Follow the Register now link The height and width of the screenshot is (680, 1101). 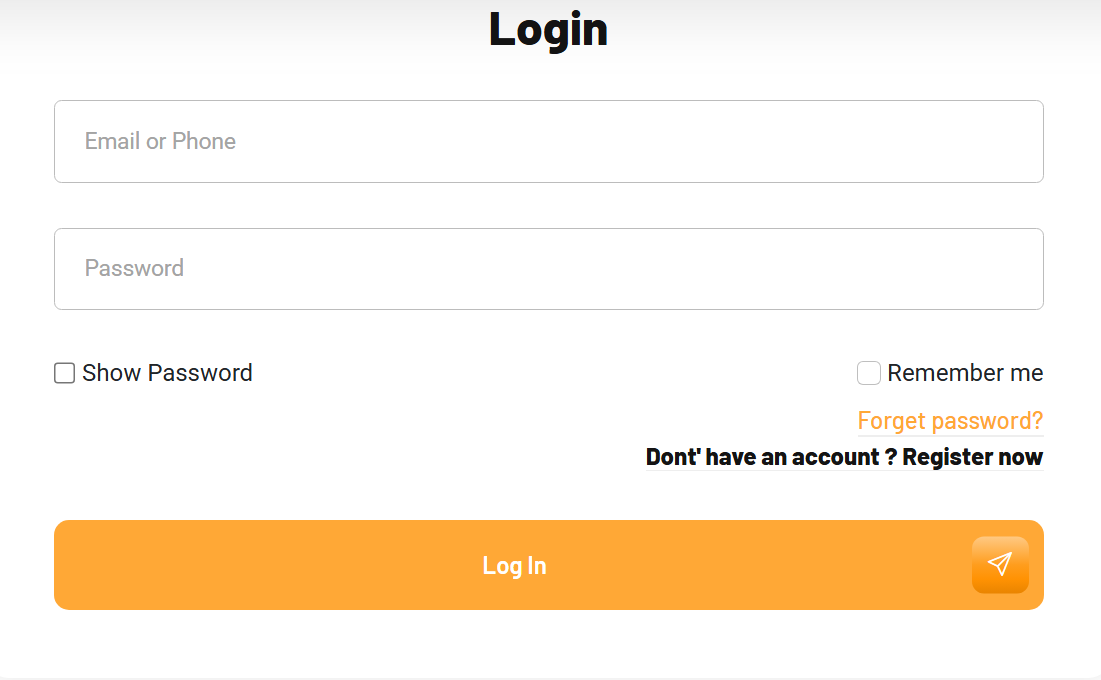coord(973,457)
